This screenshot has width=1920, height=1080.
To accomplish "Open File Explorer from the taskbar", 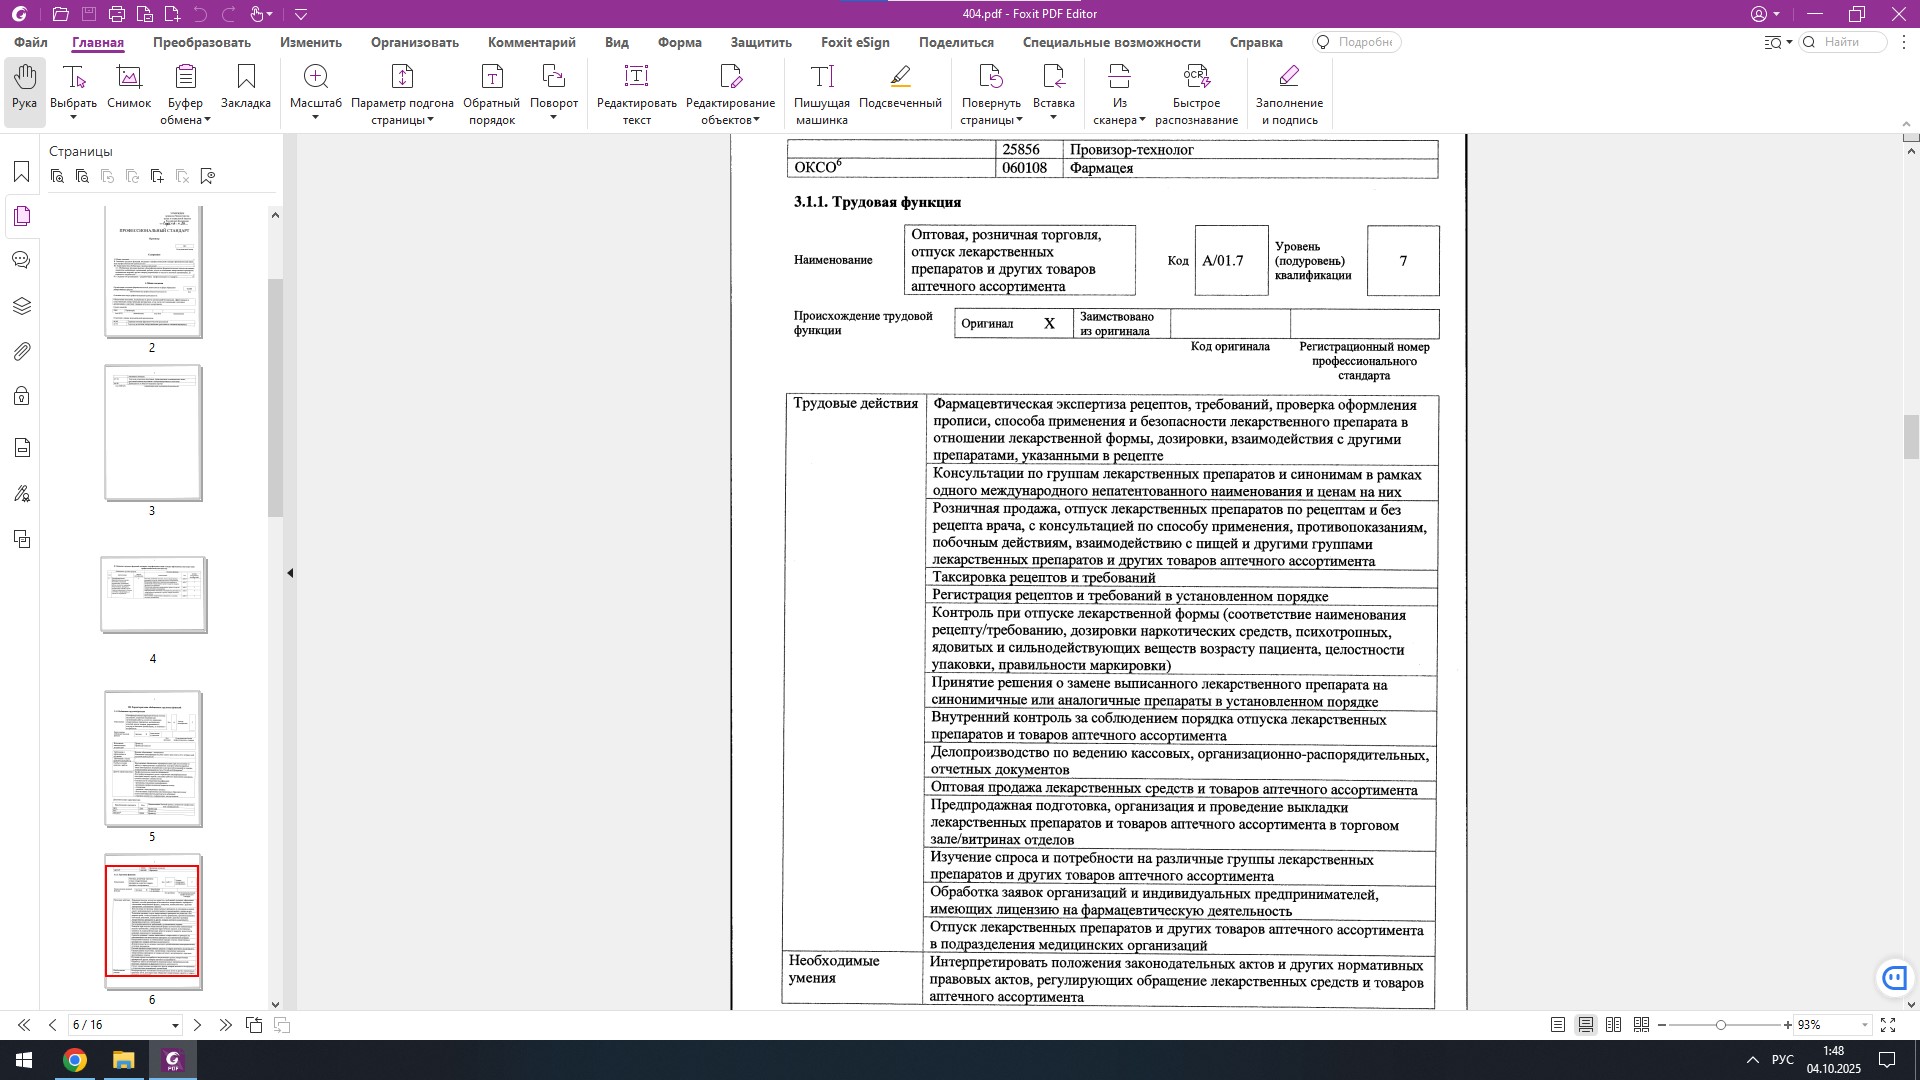I will pos(123,1060).
